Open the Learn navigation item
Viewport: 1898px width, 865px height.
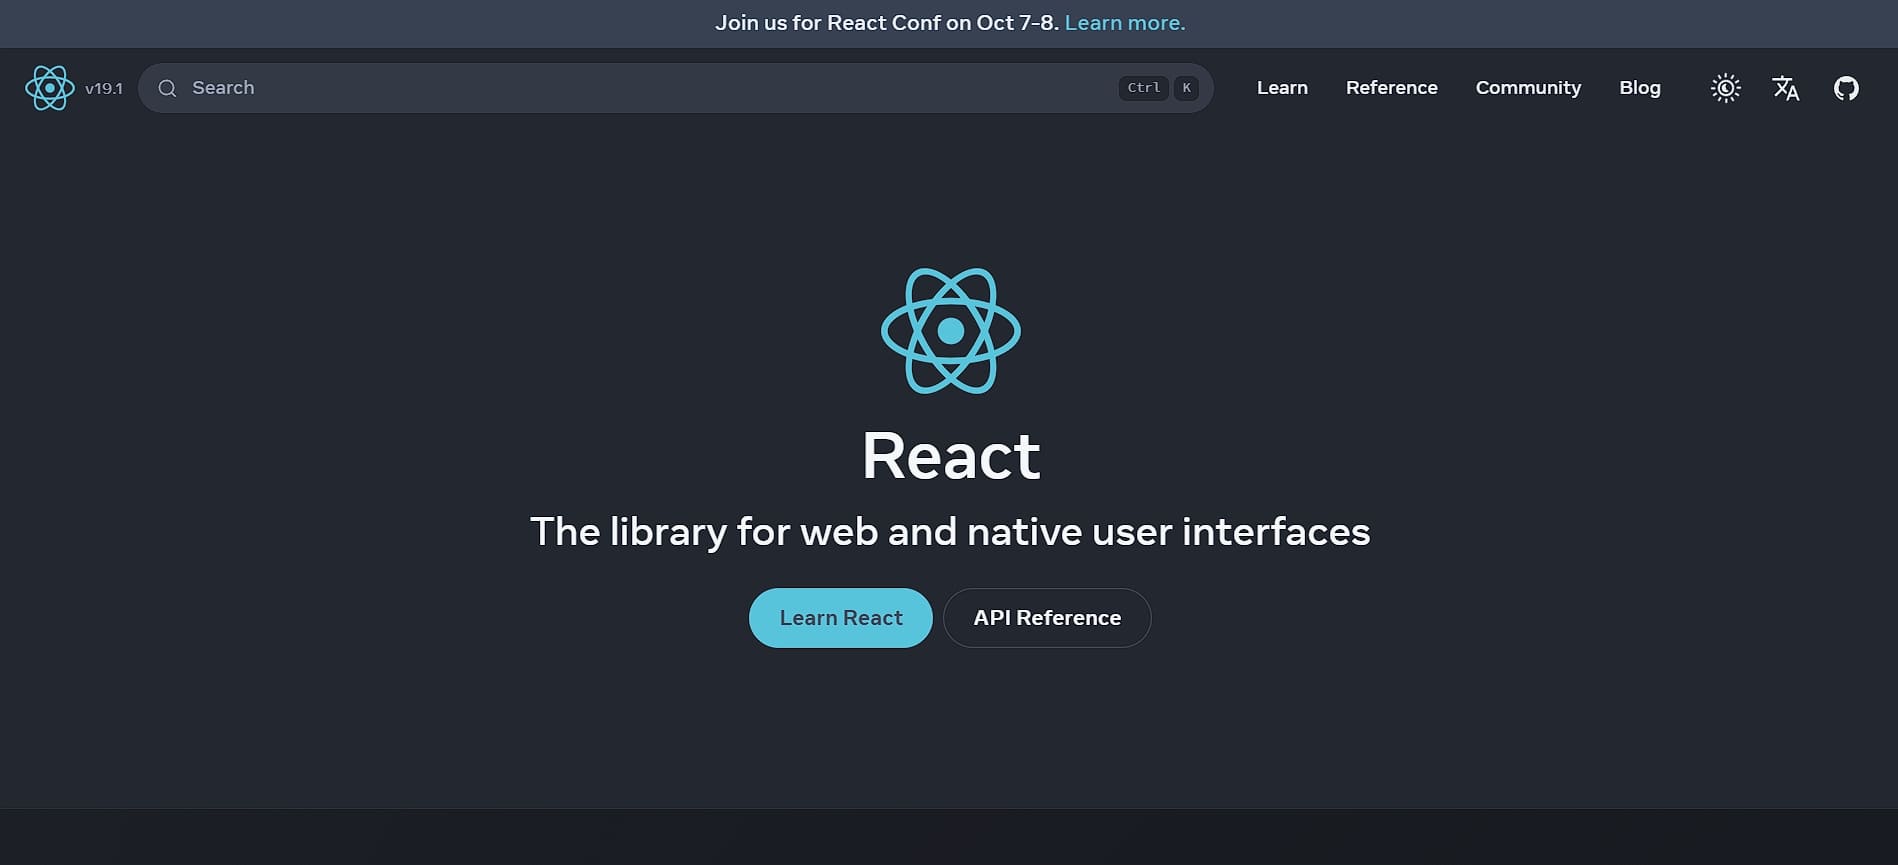[x=1282, y=88]
